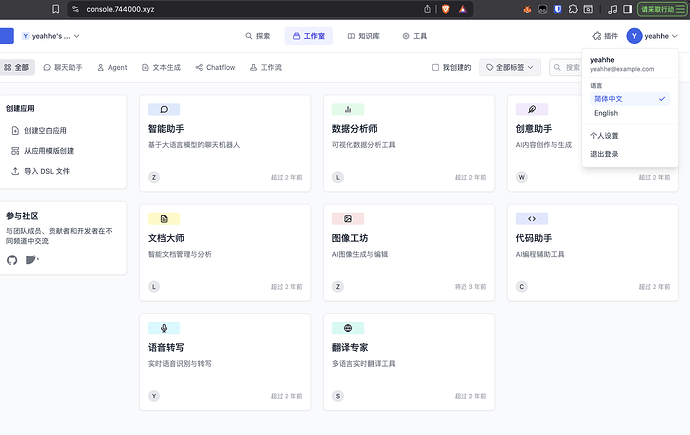
Task: Click the chat bubble icon on 智能助手 card
Action: 164,109
